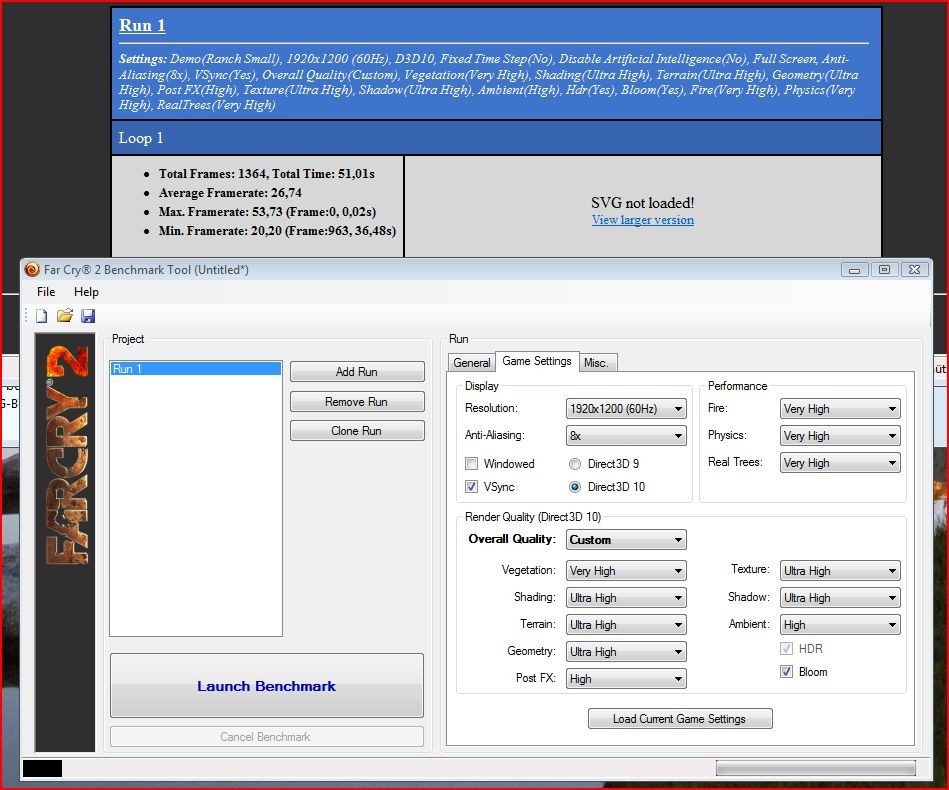
Task: Click the Min. Framerate: 20,20 line
Action: tap(277, 231)
